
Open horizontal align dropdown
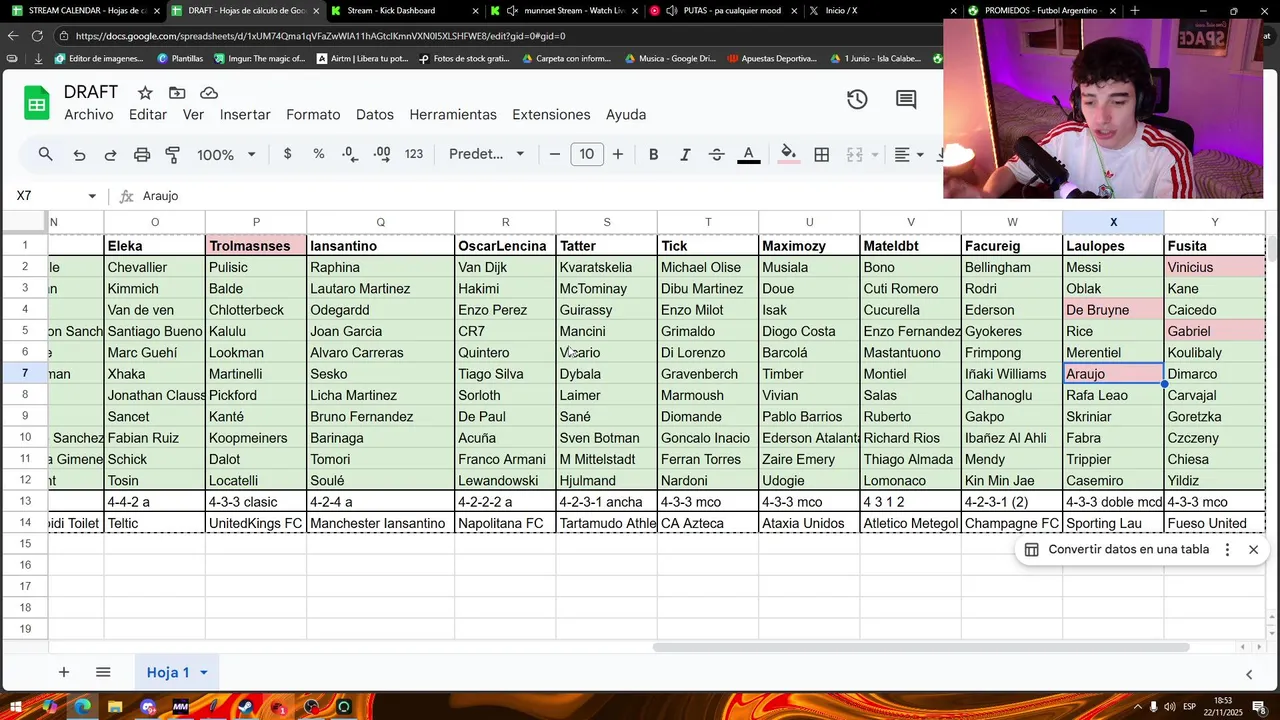pyautogui.click(x=909, y=154)
